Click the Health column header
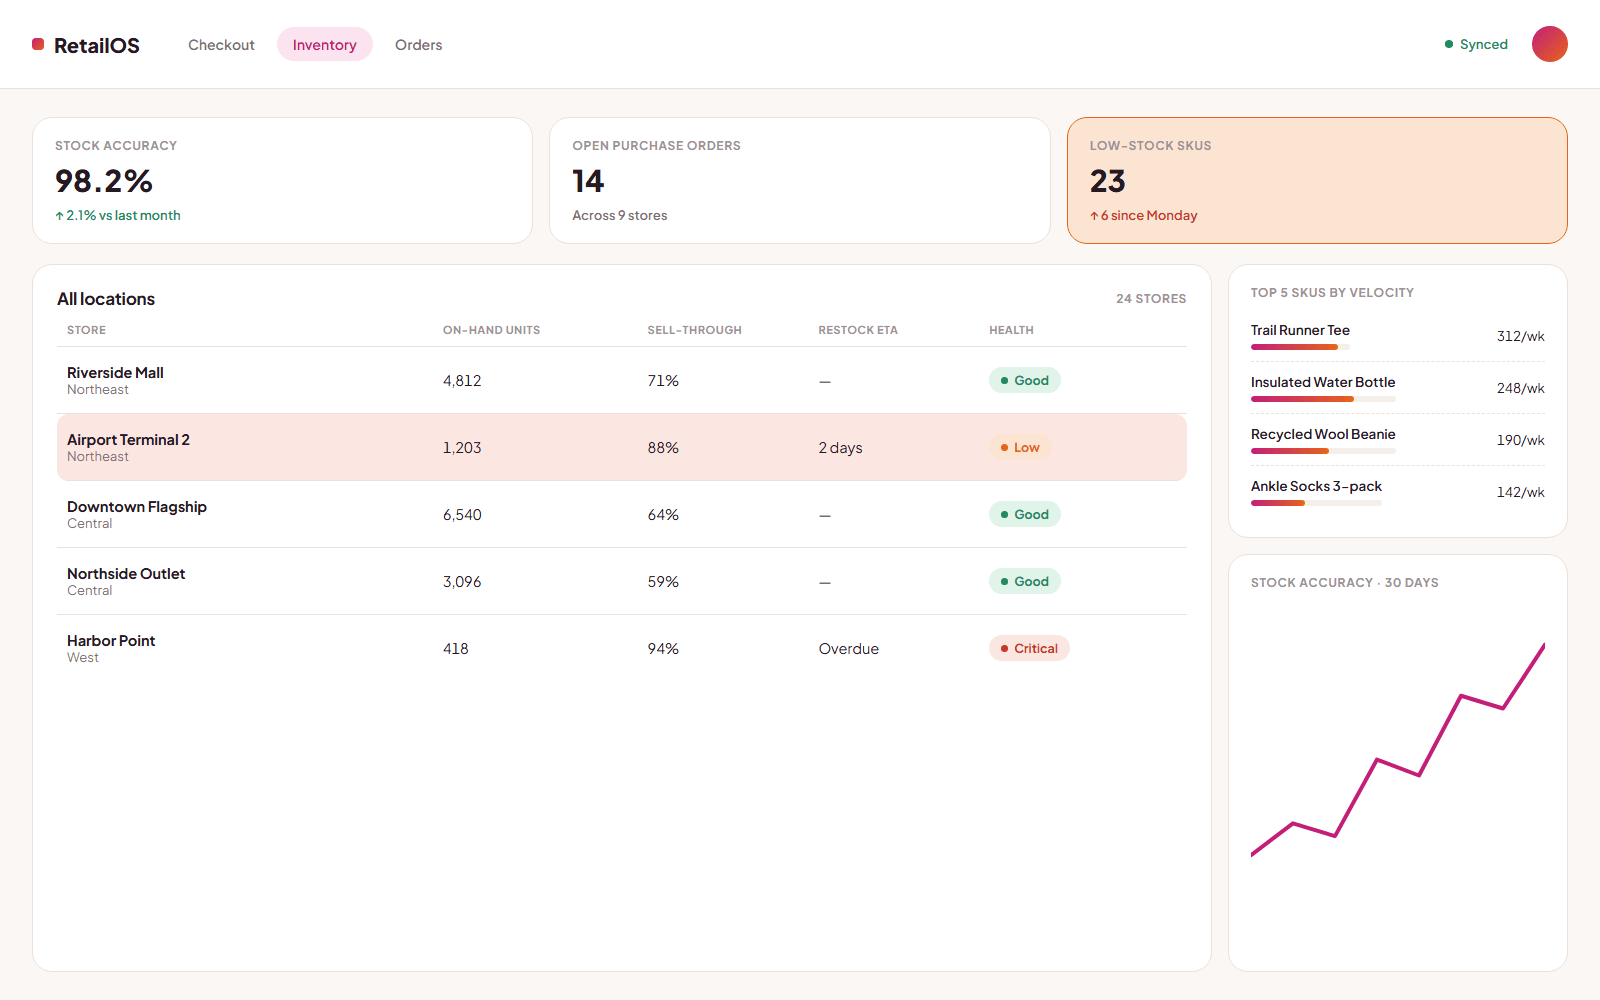The width and height of the screenshot is (1600, 1000). click(x=1011, y=330)
